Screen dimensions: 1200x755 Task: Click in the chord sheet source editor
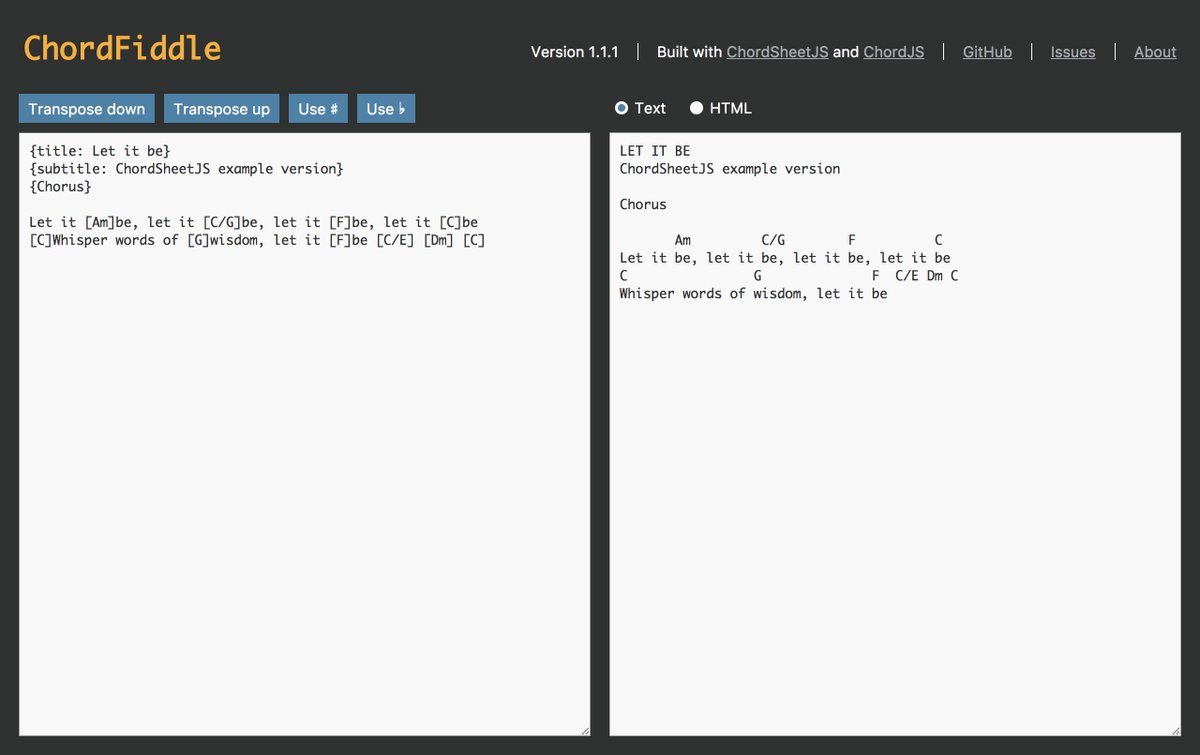pos(305,434)
